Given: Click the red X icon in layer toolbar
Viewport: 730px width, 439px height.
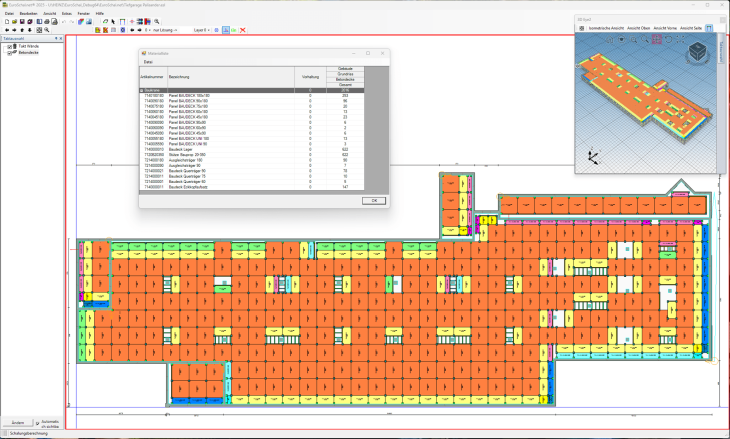Looking at the screenshot, I should coord(243,30).
